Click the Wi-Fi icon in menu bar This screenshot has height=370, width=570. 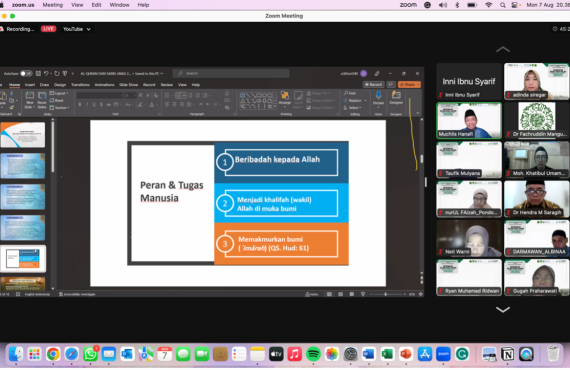point(489,5)
